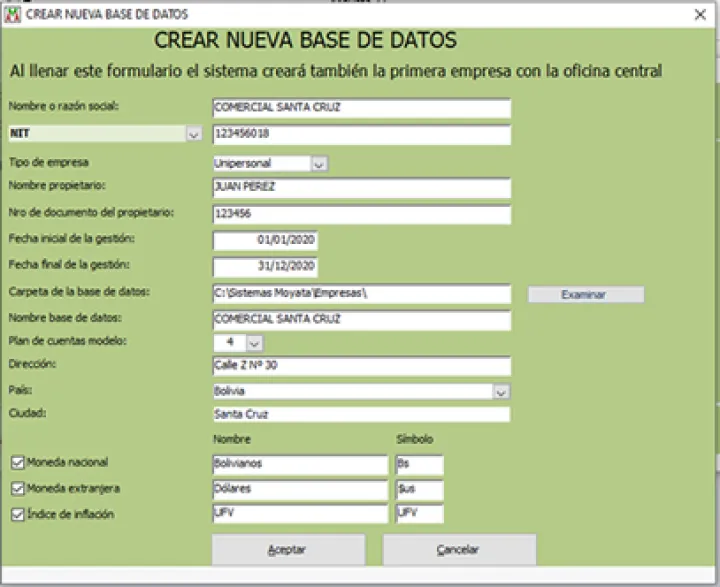Close the Crear Nueva Base de Datos window
This screenshot has width=720, height=587.
(x=700, y=15)
